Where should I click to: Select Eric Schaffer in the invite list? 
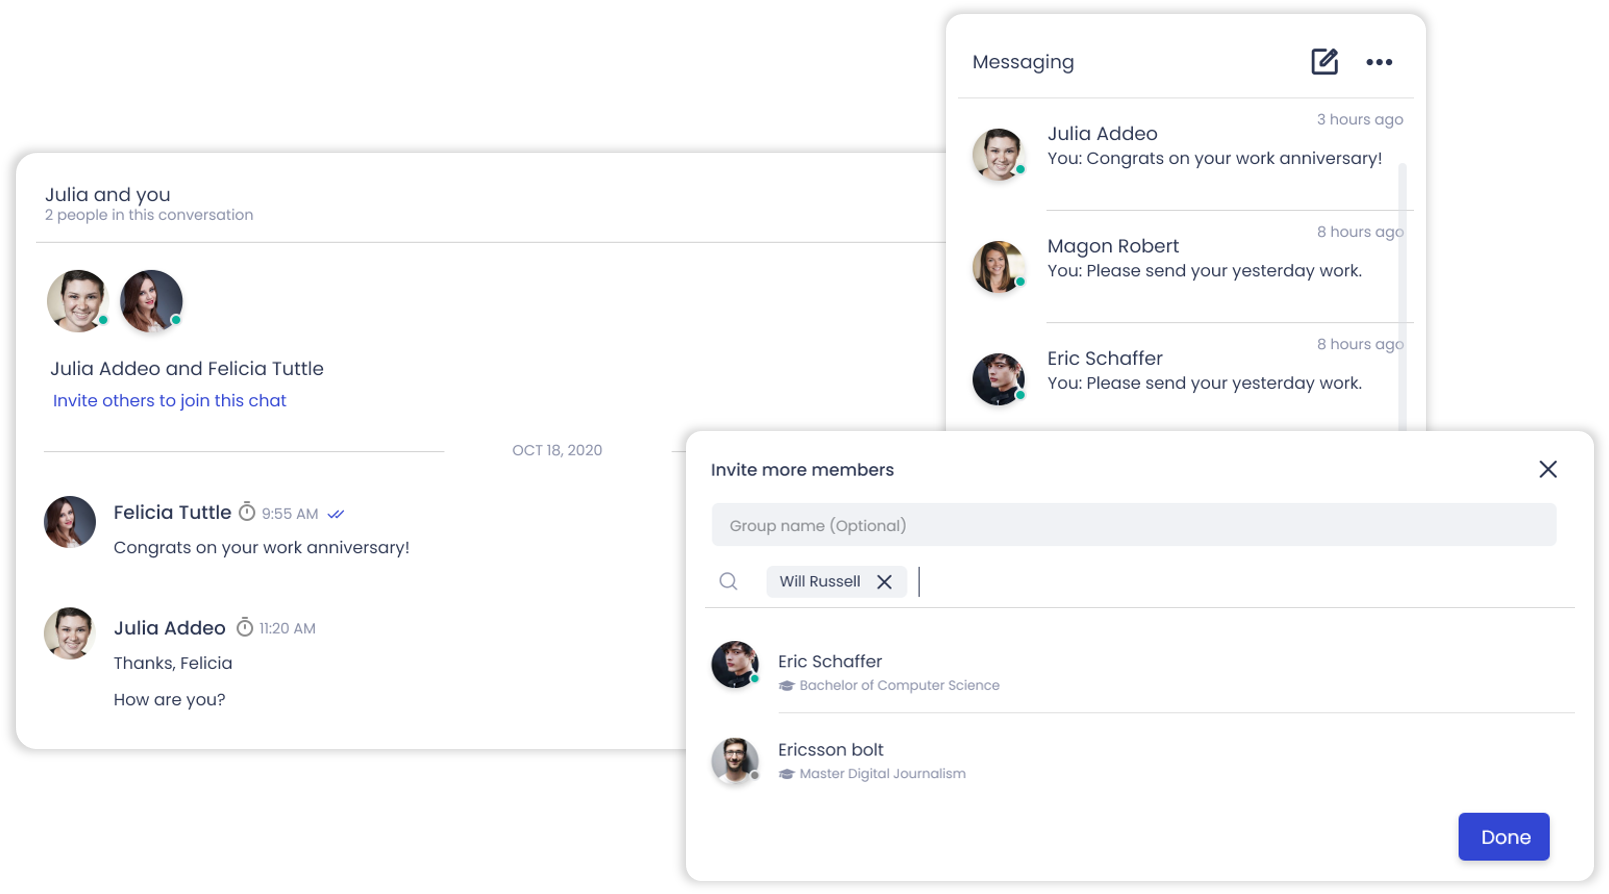coord(1140,667)
